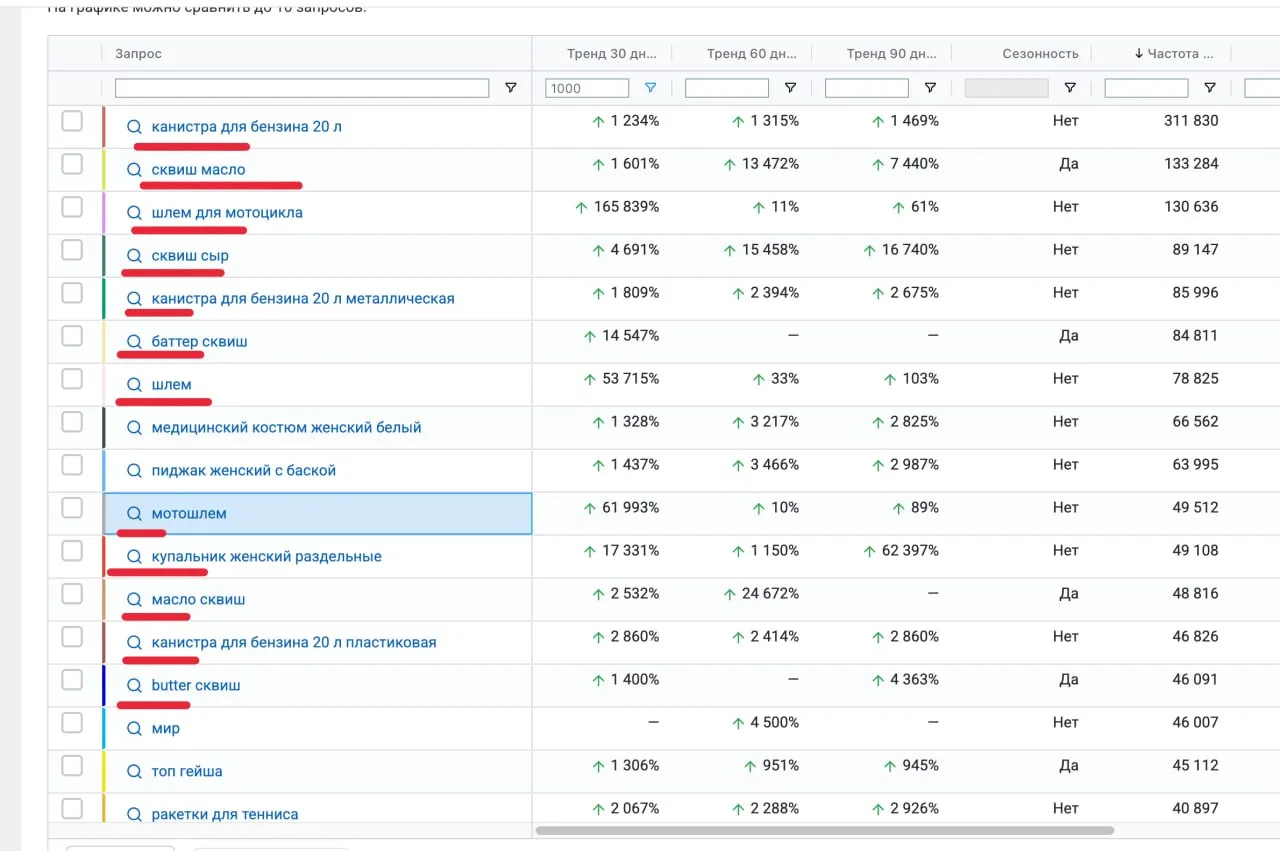Tick the checkbox for «канистра для бензина 20 л»
The image size is (1280, 851).
(x=72, y=121)
